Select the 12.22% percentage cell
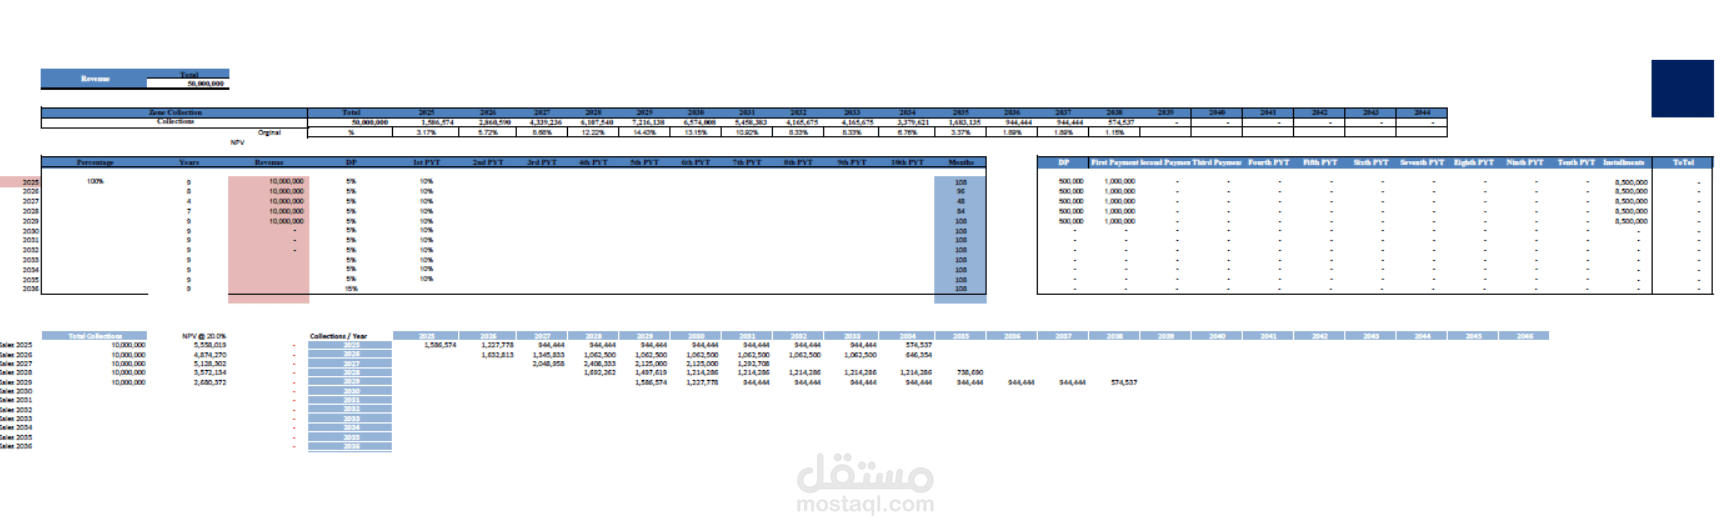 593,132
